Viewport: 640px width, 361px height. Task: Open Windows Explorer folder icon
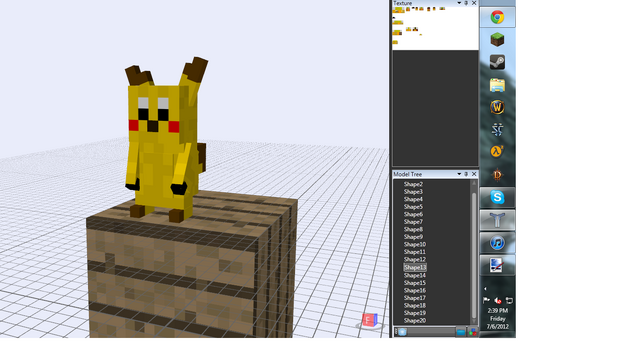(x=497, y=85)
